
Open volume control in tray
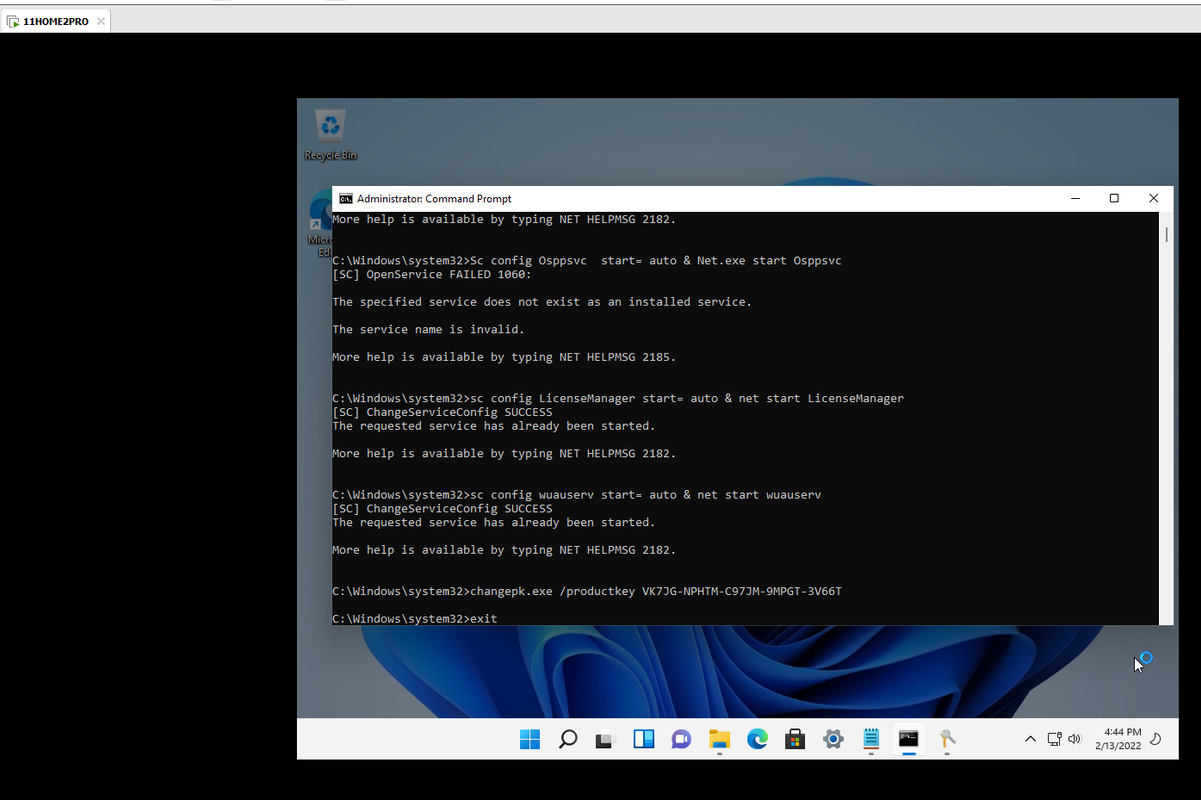[1075, 739]
